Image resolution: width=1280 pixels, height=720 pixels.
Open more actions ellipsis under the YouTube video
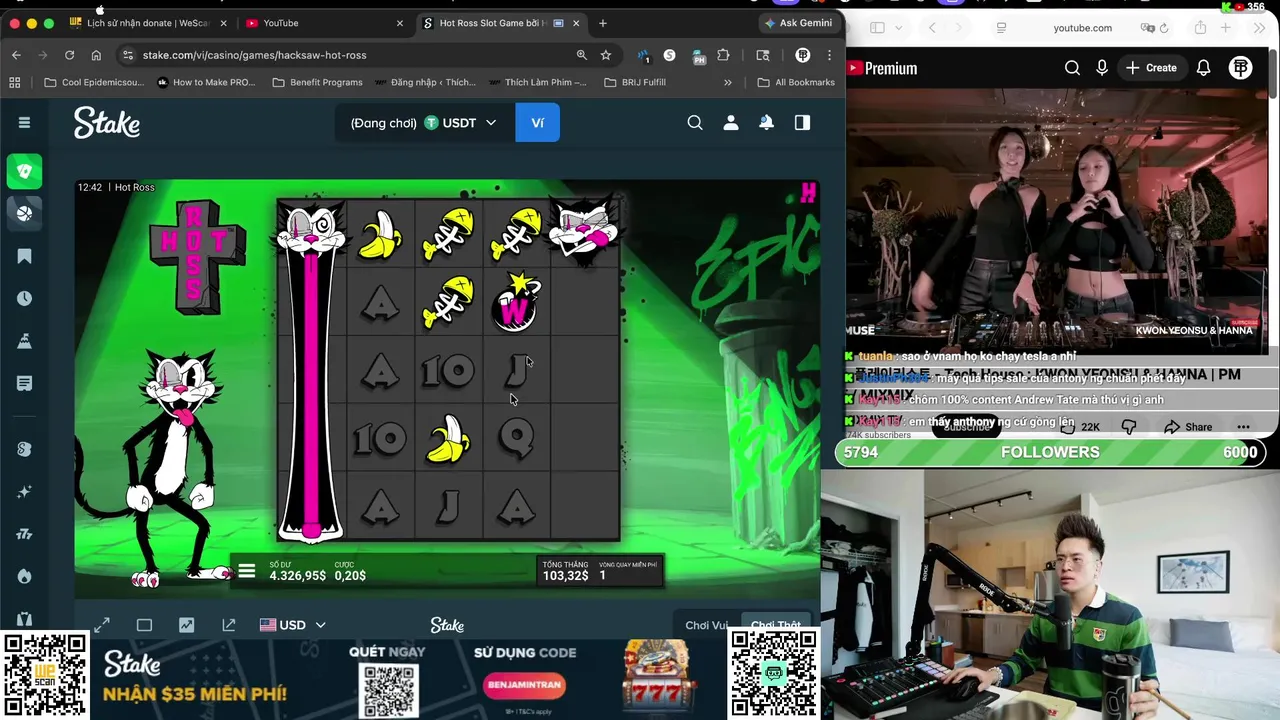point(1244,427)
